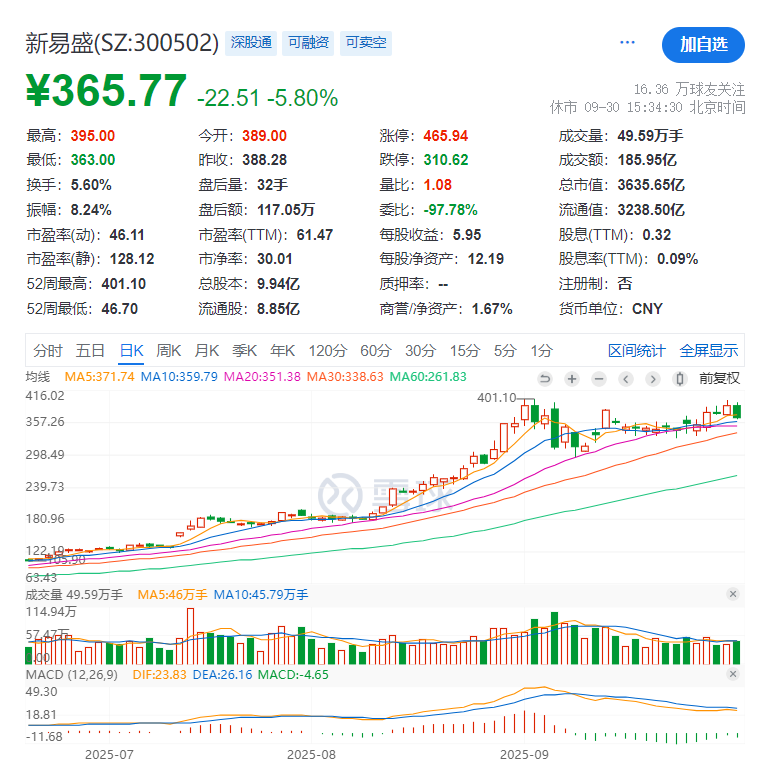The height and width of the screenshot is (768, 762).
Task: Close the MACD indicator panel
Action: click(x=733, y=675)
